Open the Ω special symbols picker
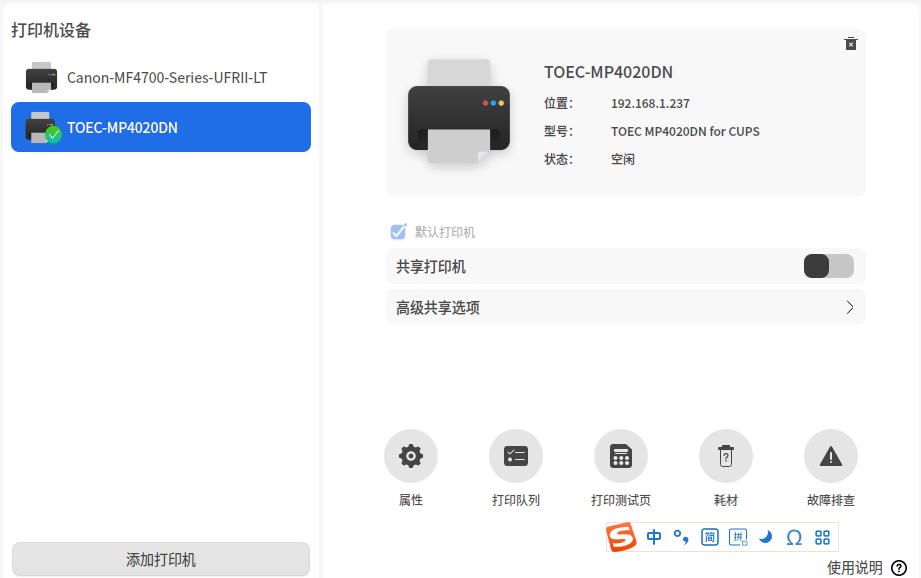Screen dimensions: 921x578 [x=794, y=537]
